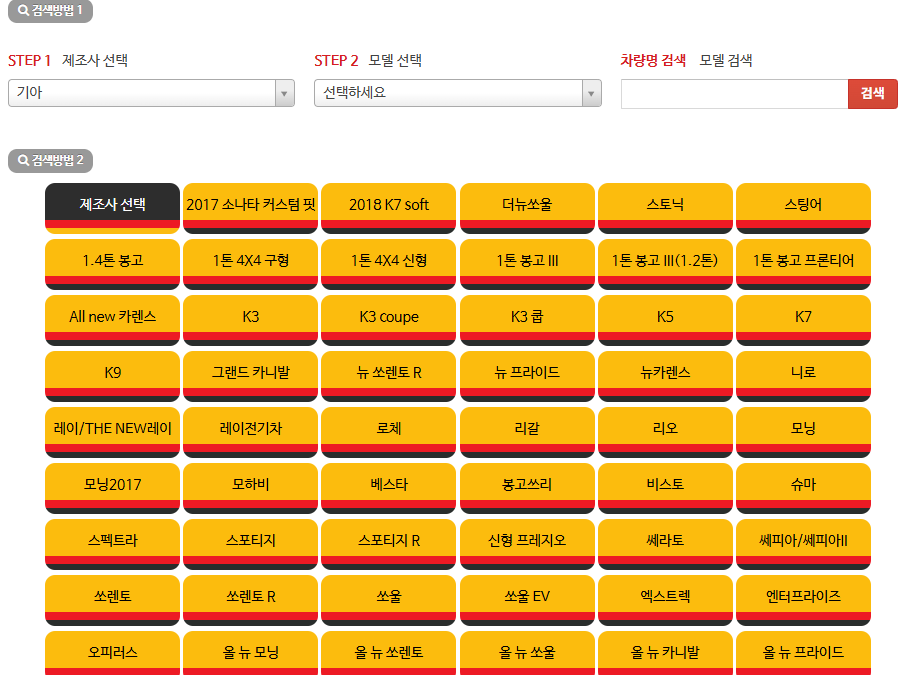Click the 엑스트렉 model button
899x675 pixels.
[665, 600]
